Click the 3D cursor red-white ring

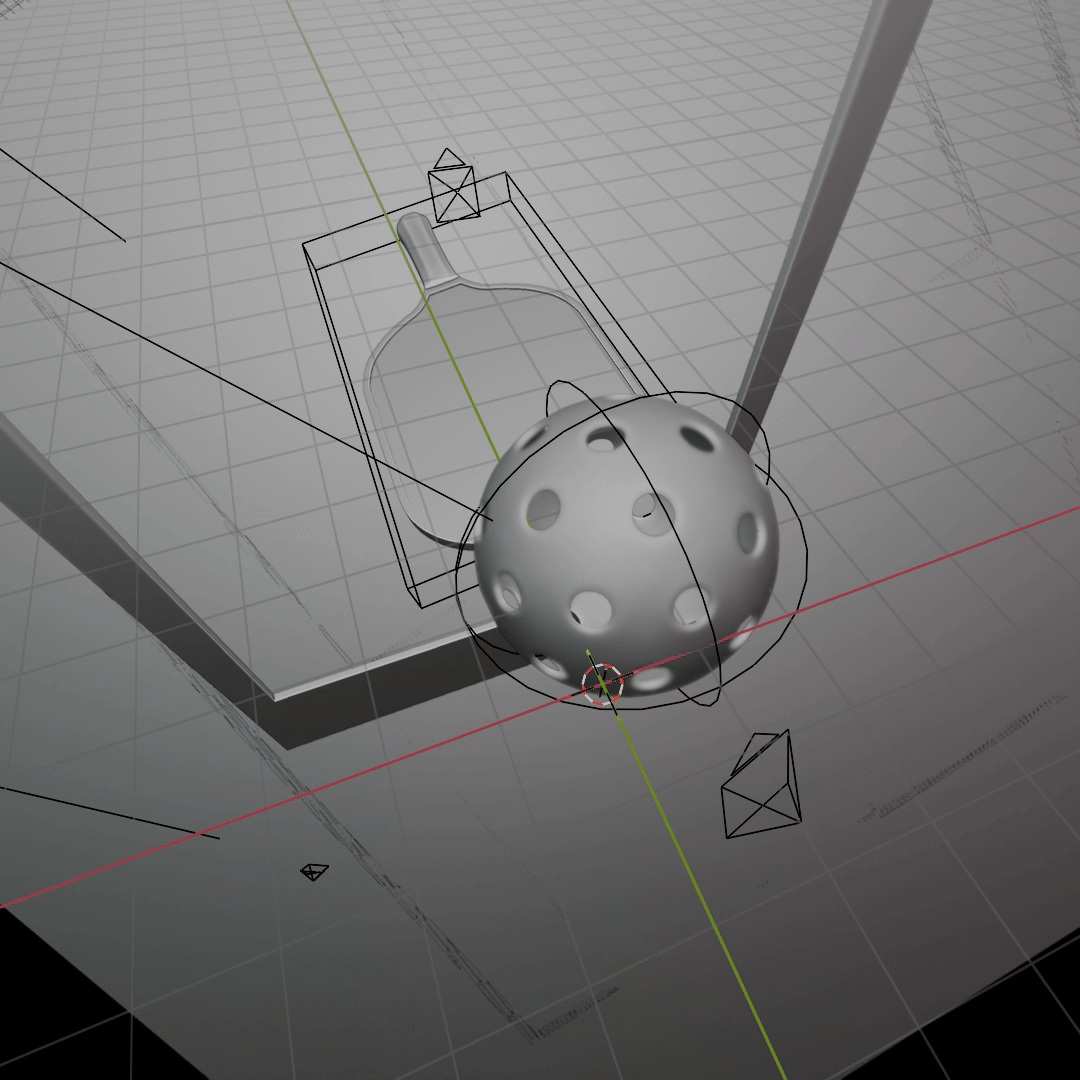click(x=602, y=684)
